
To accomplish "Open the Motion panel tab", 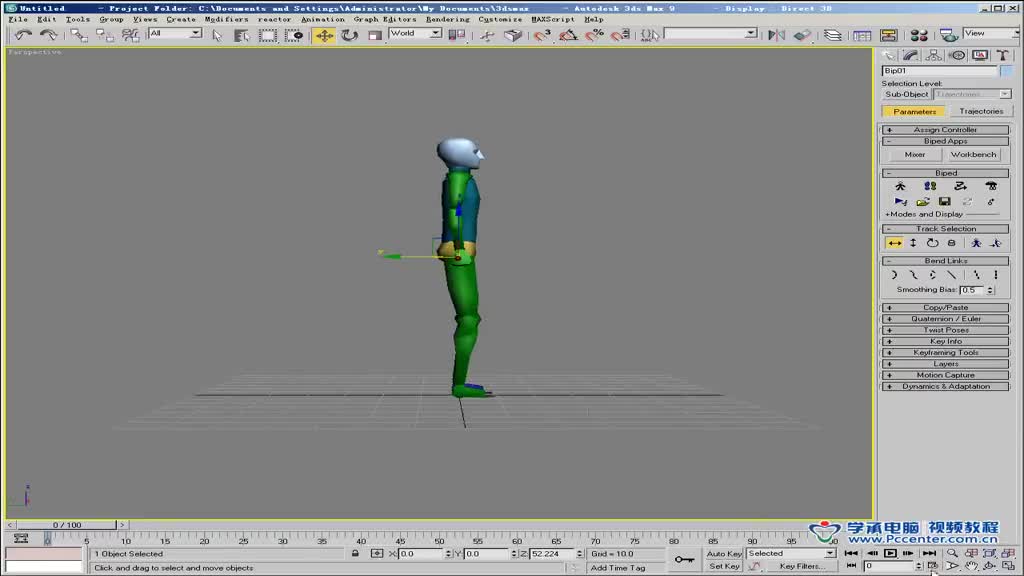I will [957, 56].
